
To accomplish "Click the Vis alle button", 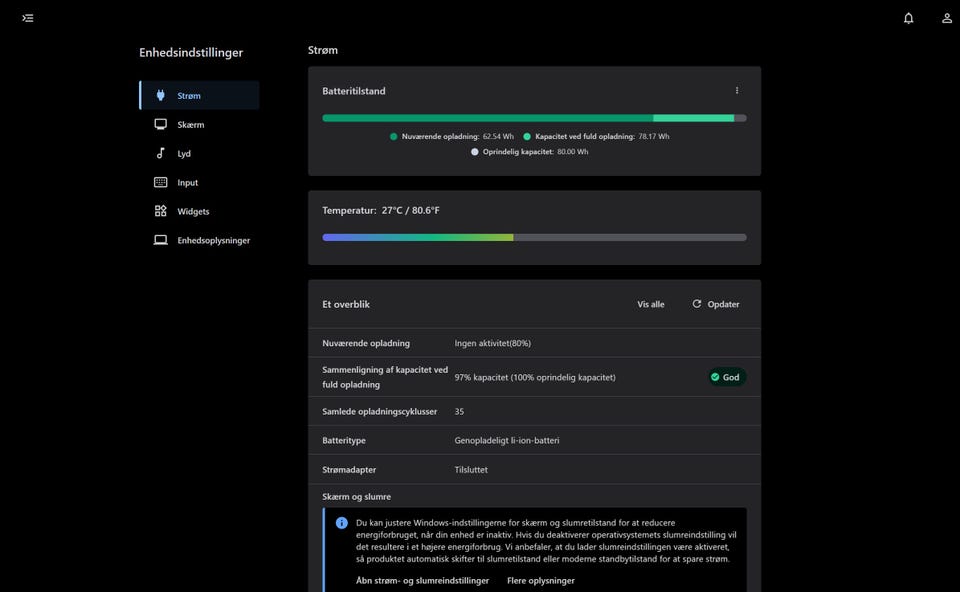I will point(650,304).
